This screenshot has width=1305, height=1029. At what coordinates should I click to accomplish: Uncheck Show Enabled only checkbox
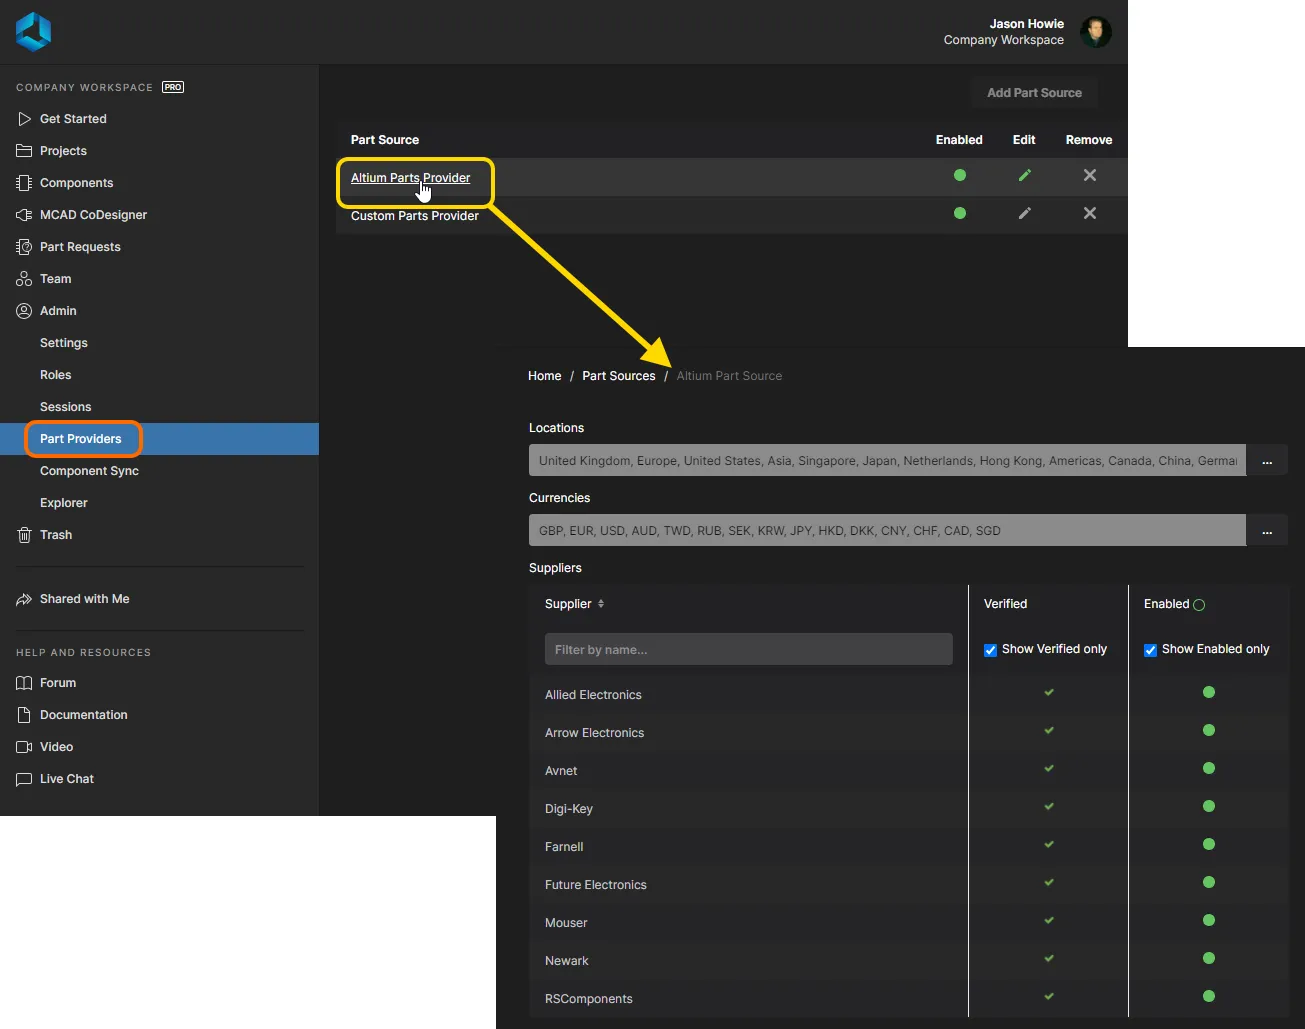coord(1150,650)
